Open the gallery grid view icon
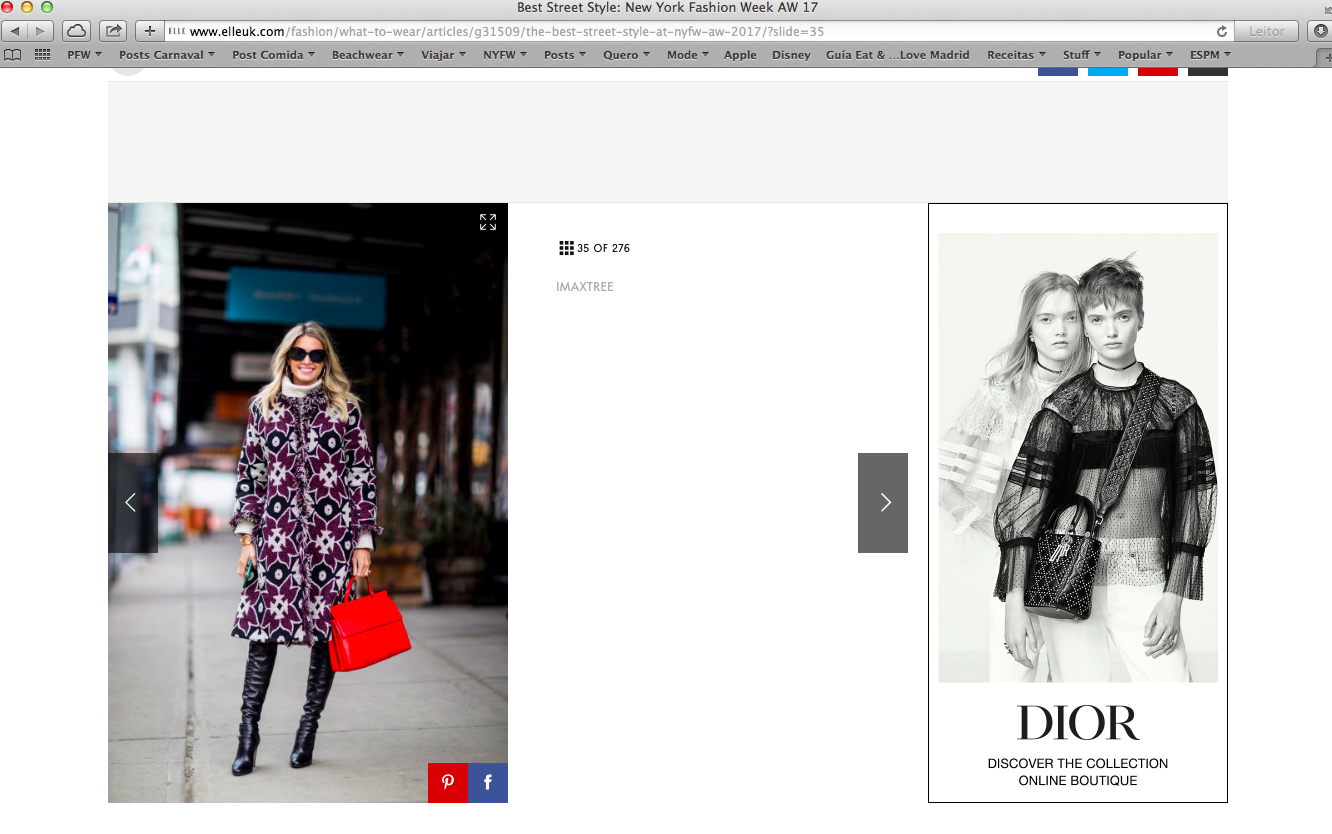1332x834 pixels. [x=566, y=248]
